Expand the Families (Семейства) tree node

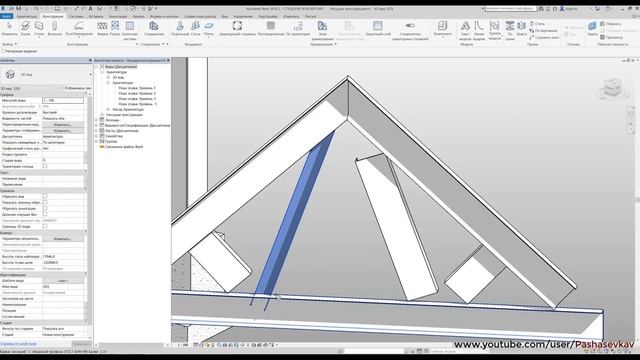click(x=97, y=136)
